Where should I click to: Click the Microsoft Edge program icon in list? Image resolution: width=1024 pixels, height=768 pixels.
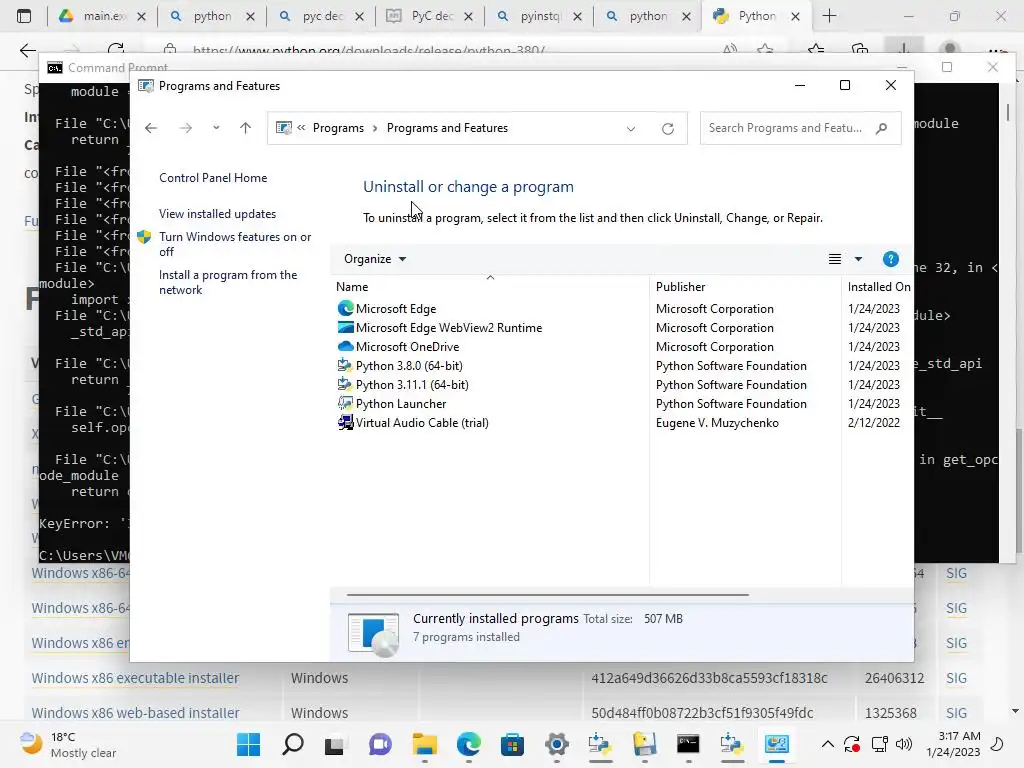[x=345, y=308]
